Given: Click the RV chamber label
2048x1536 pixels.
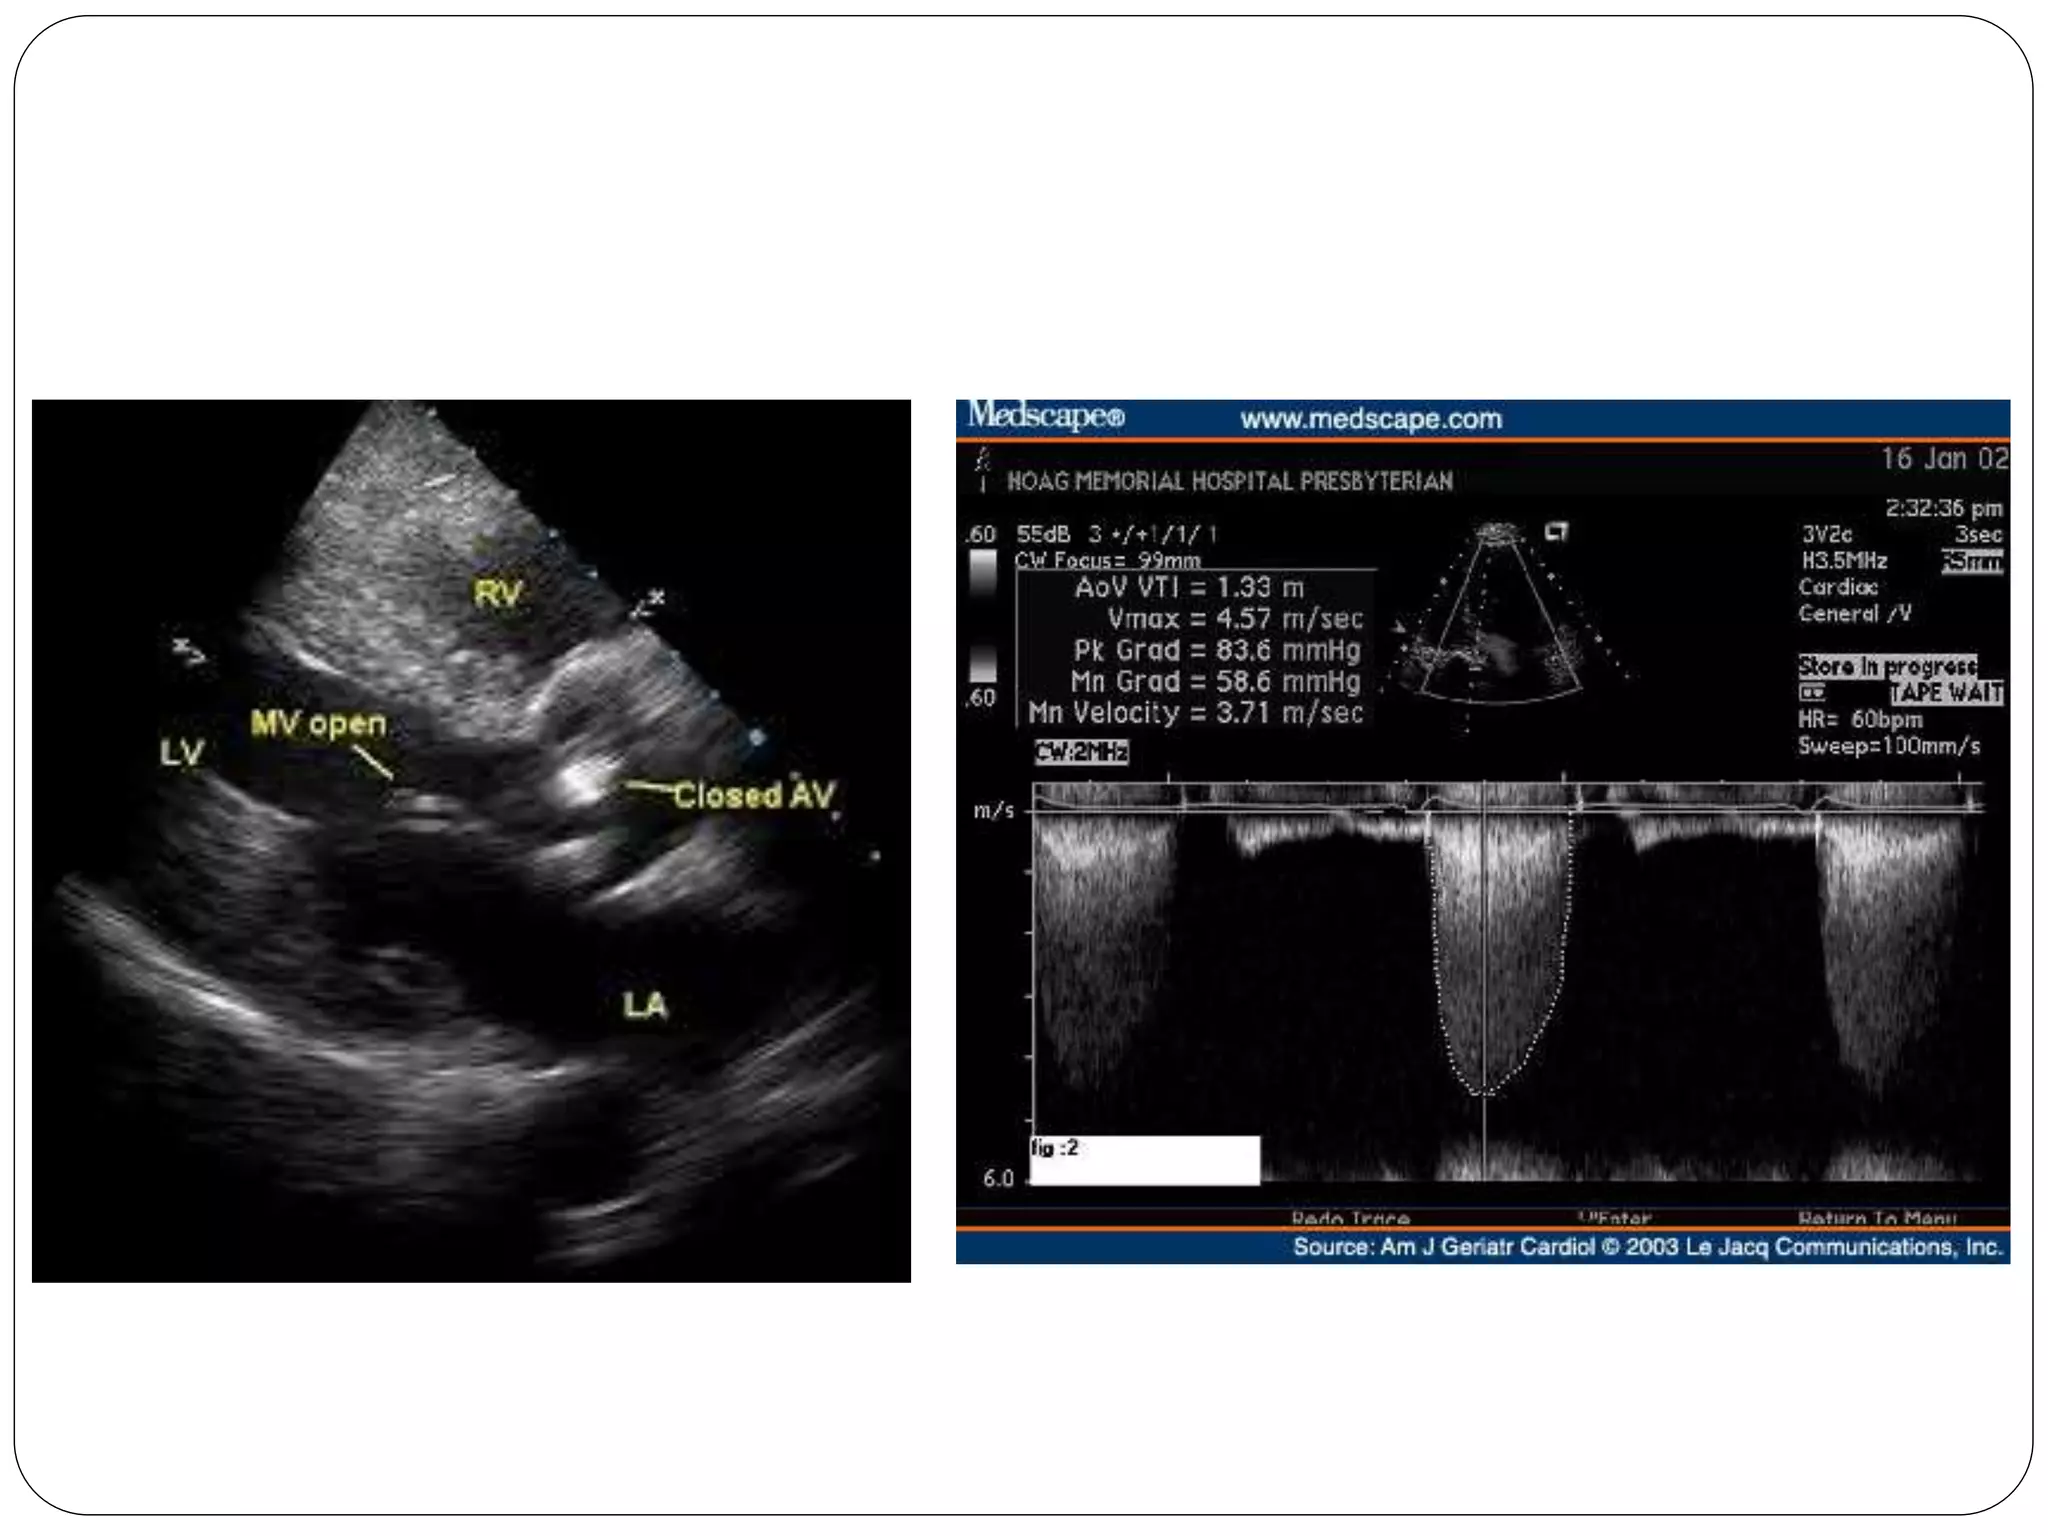Looking at the screenshot, I should tap(497, 594).
